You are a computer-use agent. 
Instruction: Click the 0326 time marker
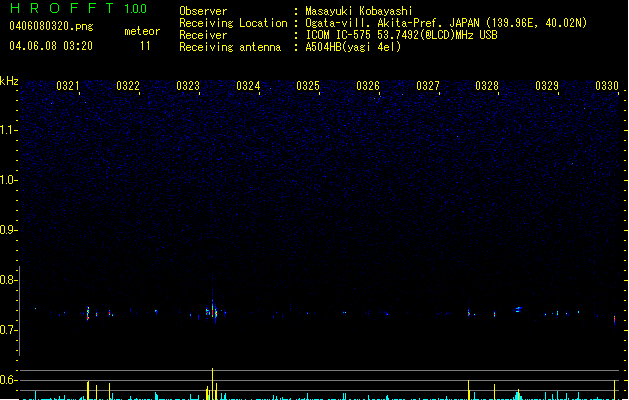pos(368,86)
